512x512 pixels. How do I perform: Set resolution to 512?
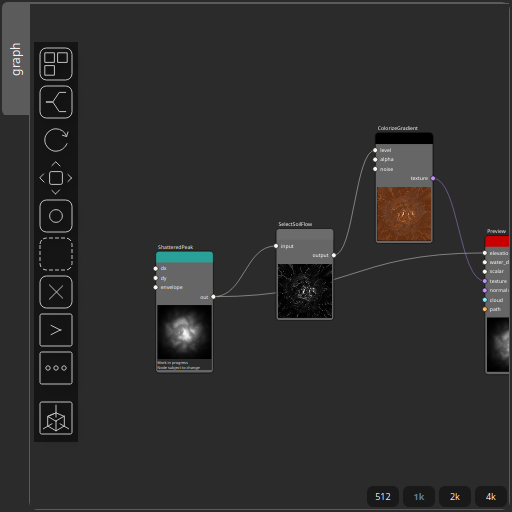(x=383, y=497)
